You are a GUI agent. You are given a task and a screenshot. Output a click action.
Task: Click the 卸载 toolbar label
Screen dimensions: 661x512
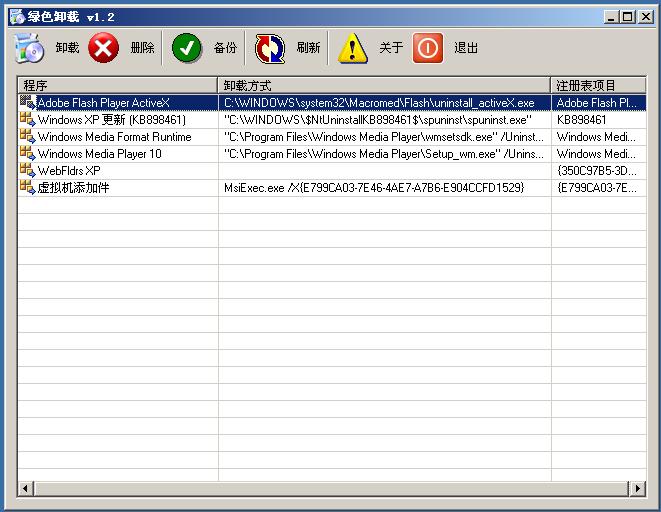67,48
